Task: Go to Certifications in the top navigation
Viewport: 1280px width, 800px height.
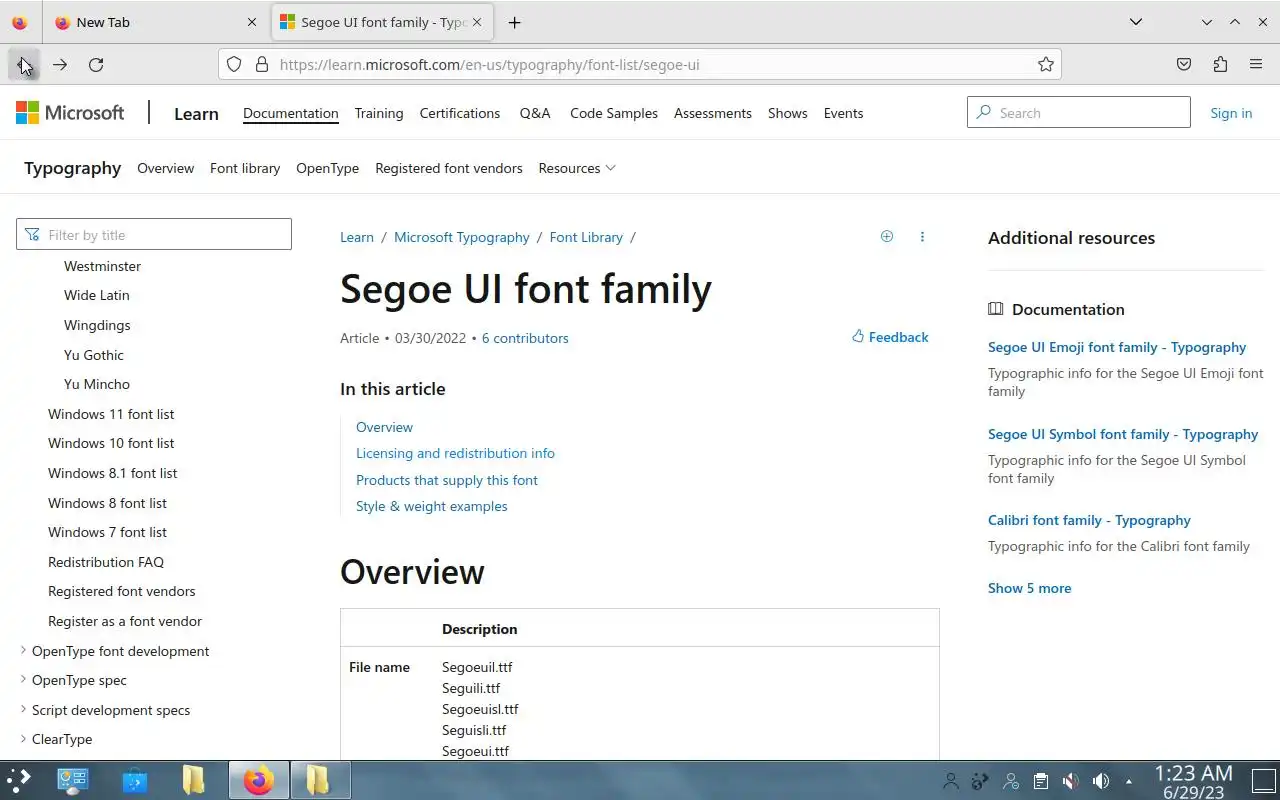Action: [x=460, y=113]
